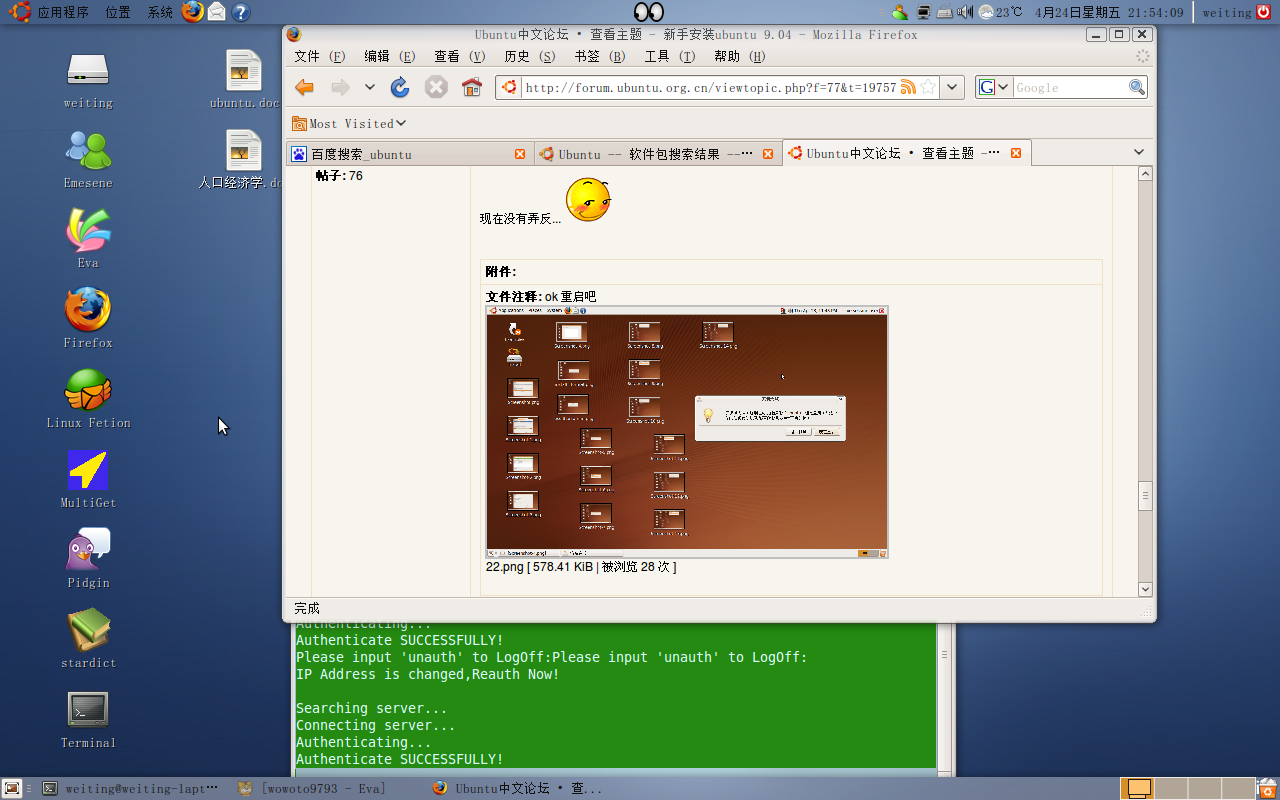Open the list all tabs dropdown
This screenshot has height=800, width=1280.
(1139, 152)
